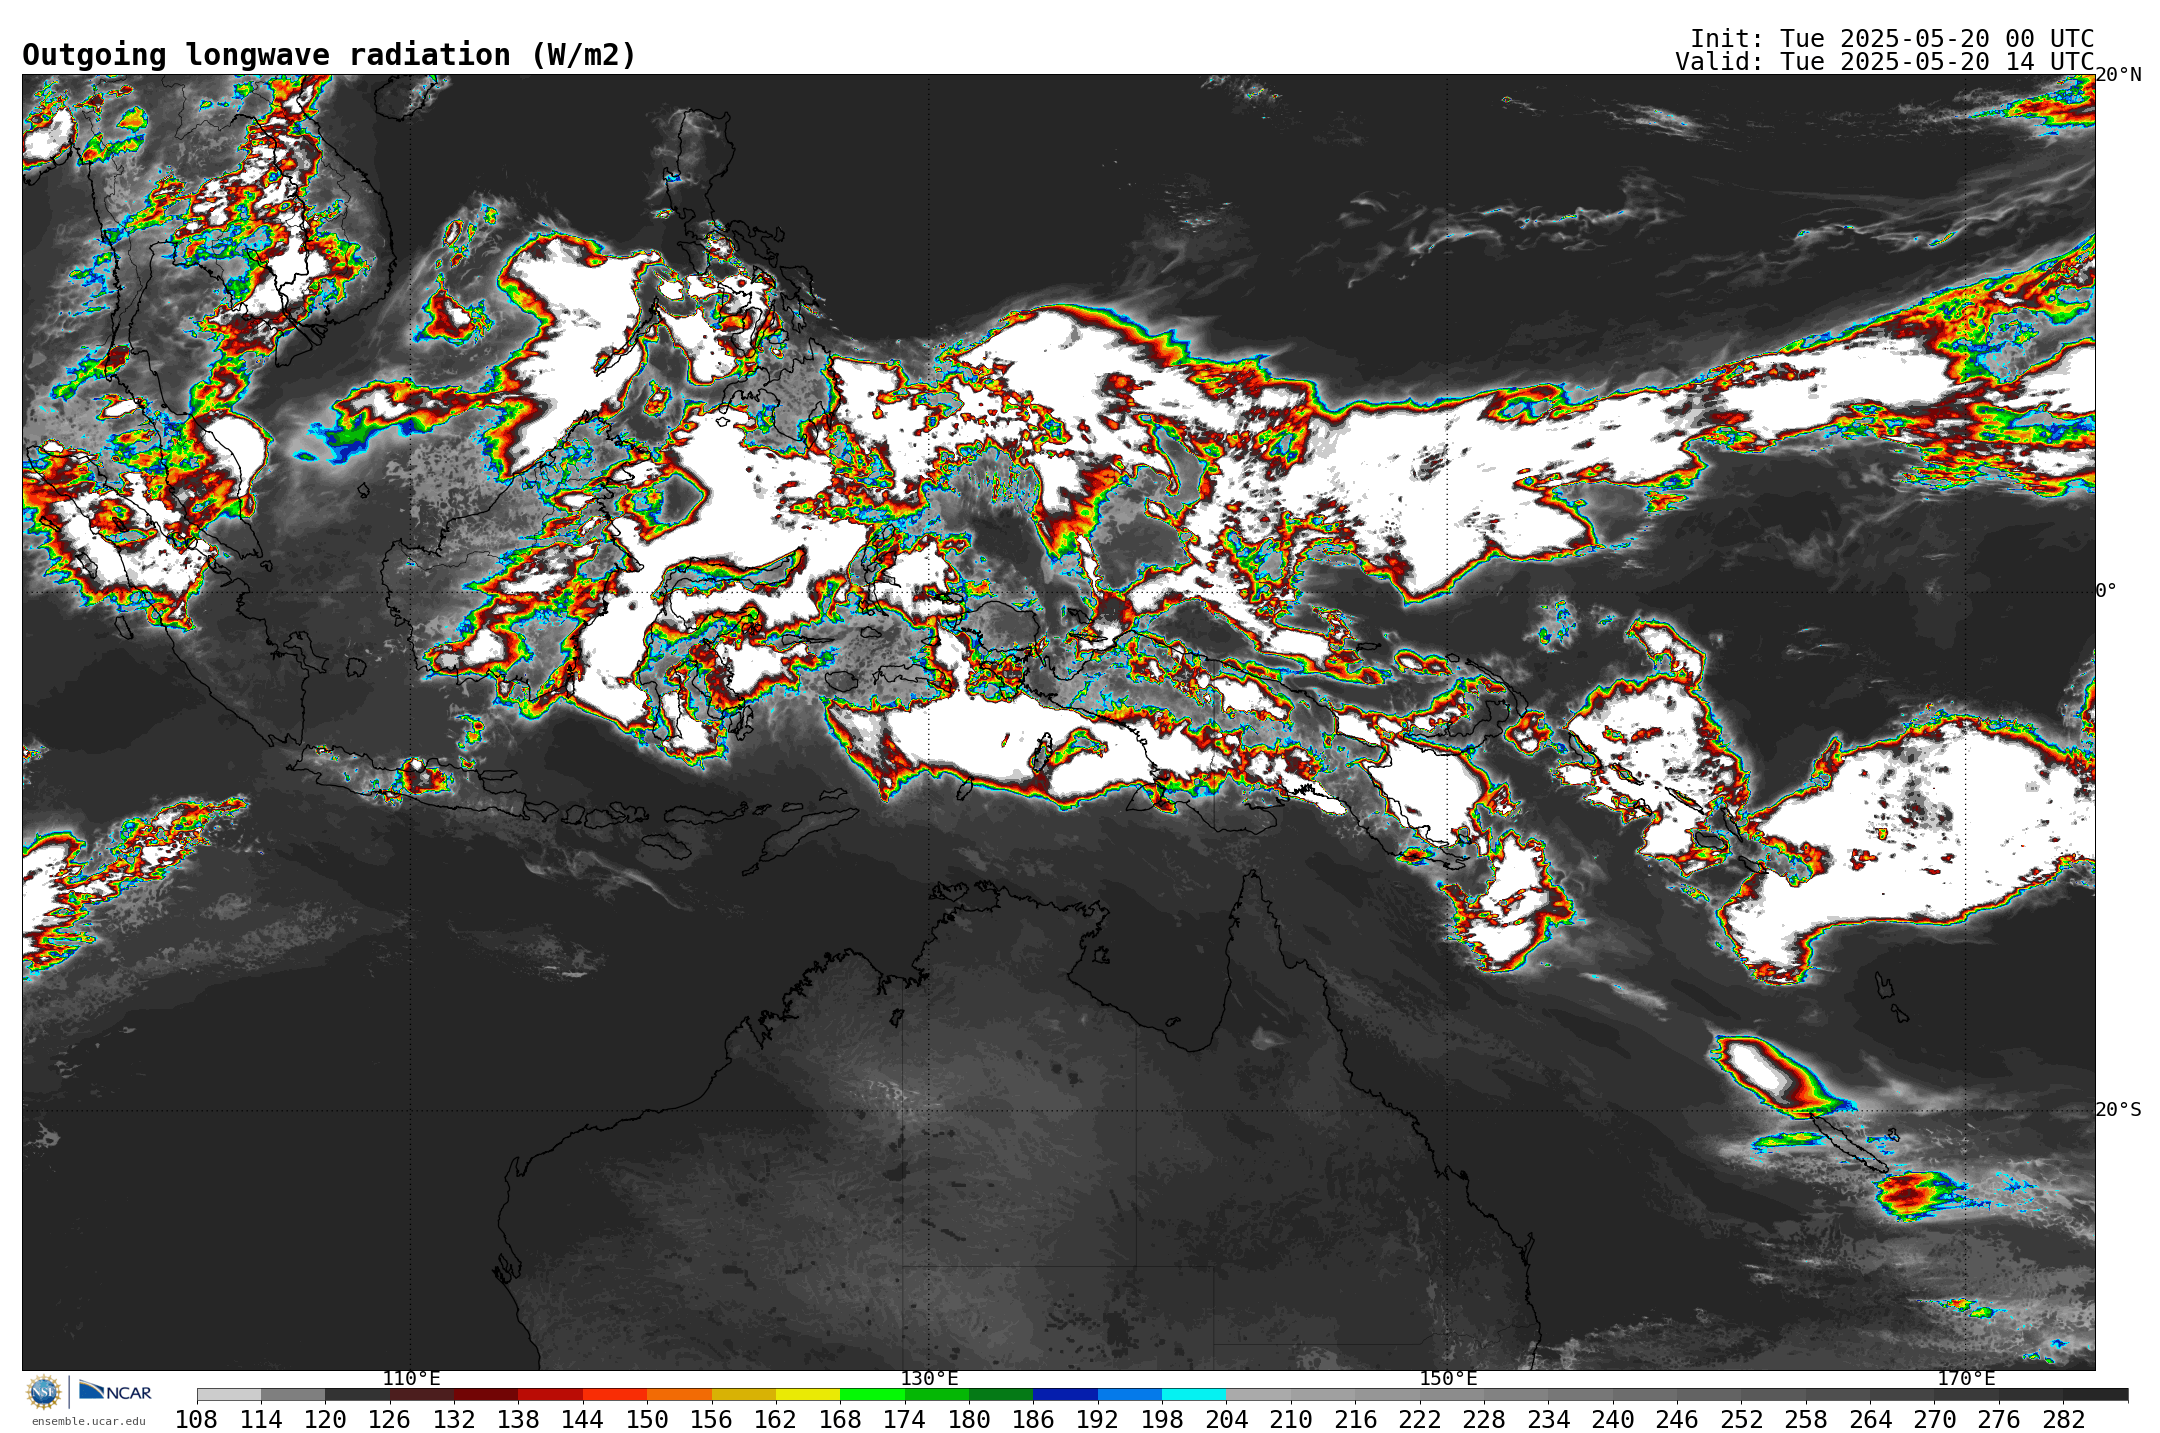Click the 'Init: Tue 2025-05-20 00 UTC' text
2160x1433 pixels.
point(1891,39)
